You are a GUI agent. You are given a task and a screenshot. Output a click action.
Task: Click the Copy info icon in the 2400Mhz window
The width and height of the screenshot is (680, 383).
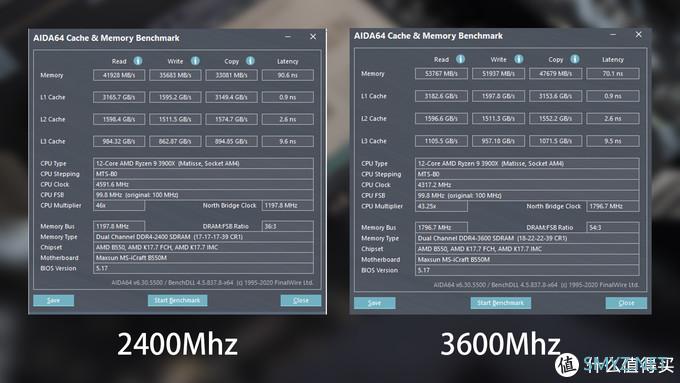coord(250,61)
